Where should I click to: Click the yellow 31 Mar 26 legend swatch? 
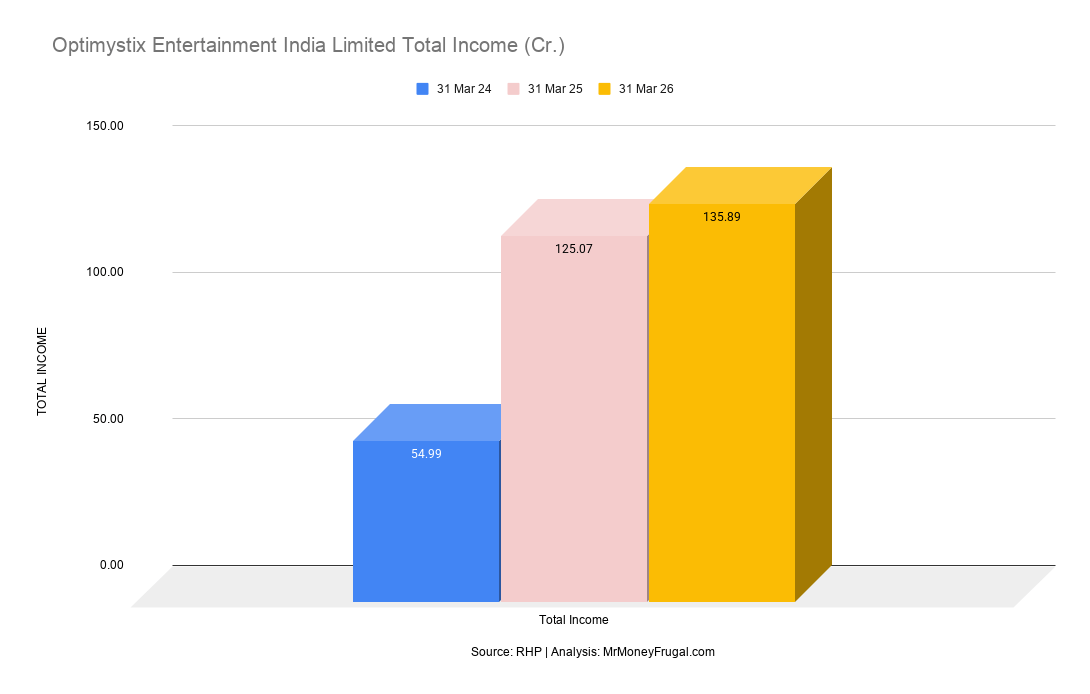604,89
